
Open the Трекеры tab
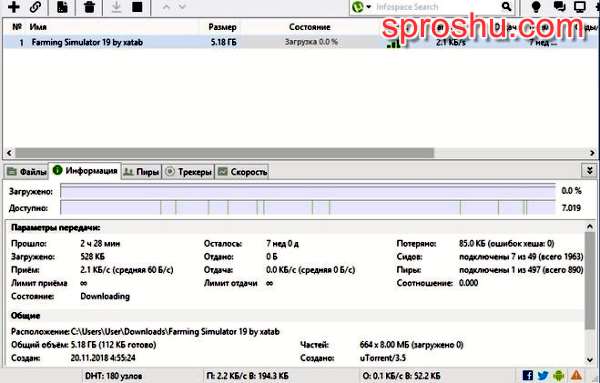coord(189,172)
